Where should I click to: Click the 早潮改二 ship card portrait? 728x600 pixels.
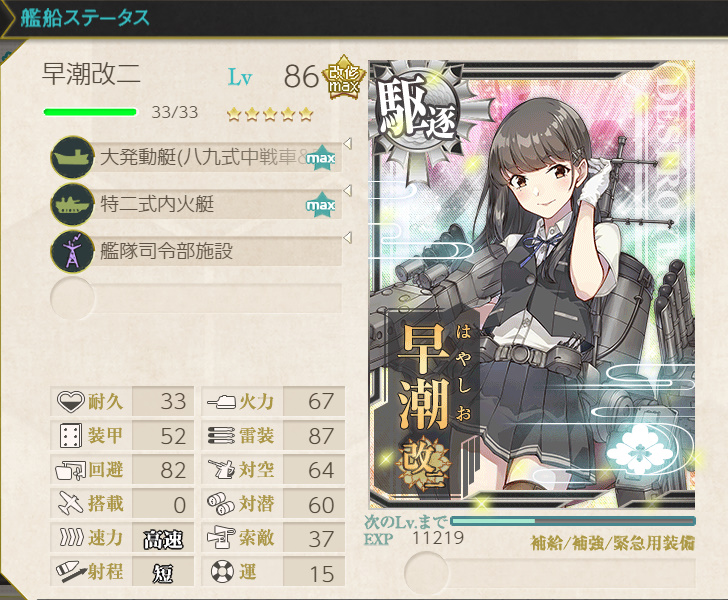point(532,285)
